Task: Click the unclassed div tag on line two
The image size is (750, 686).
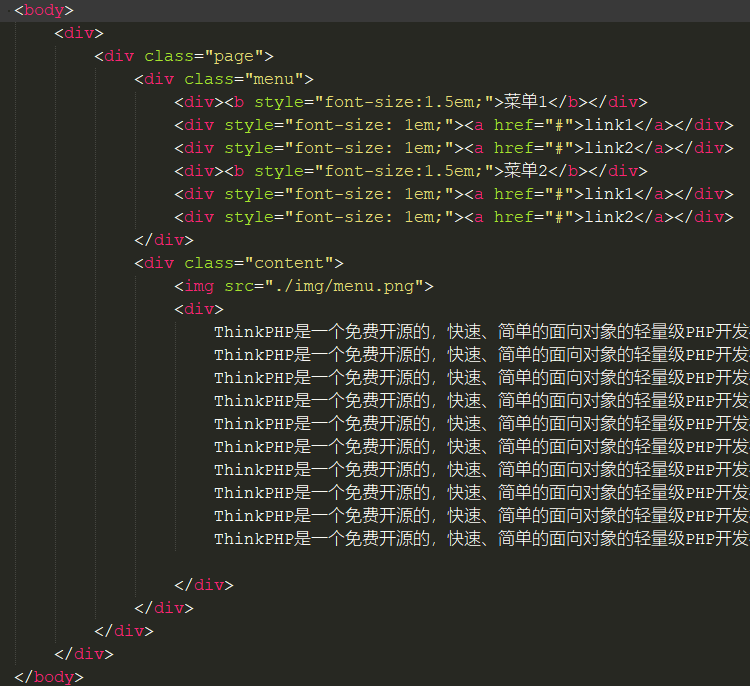Action: pos(79,33)
